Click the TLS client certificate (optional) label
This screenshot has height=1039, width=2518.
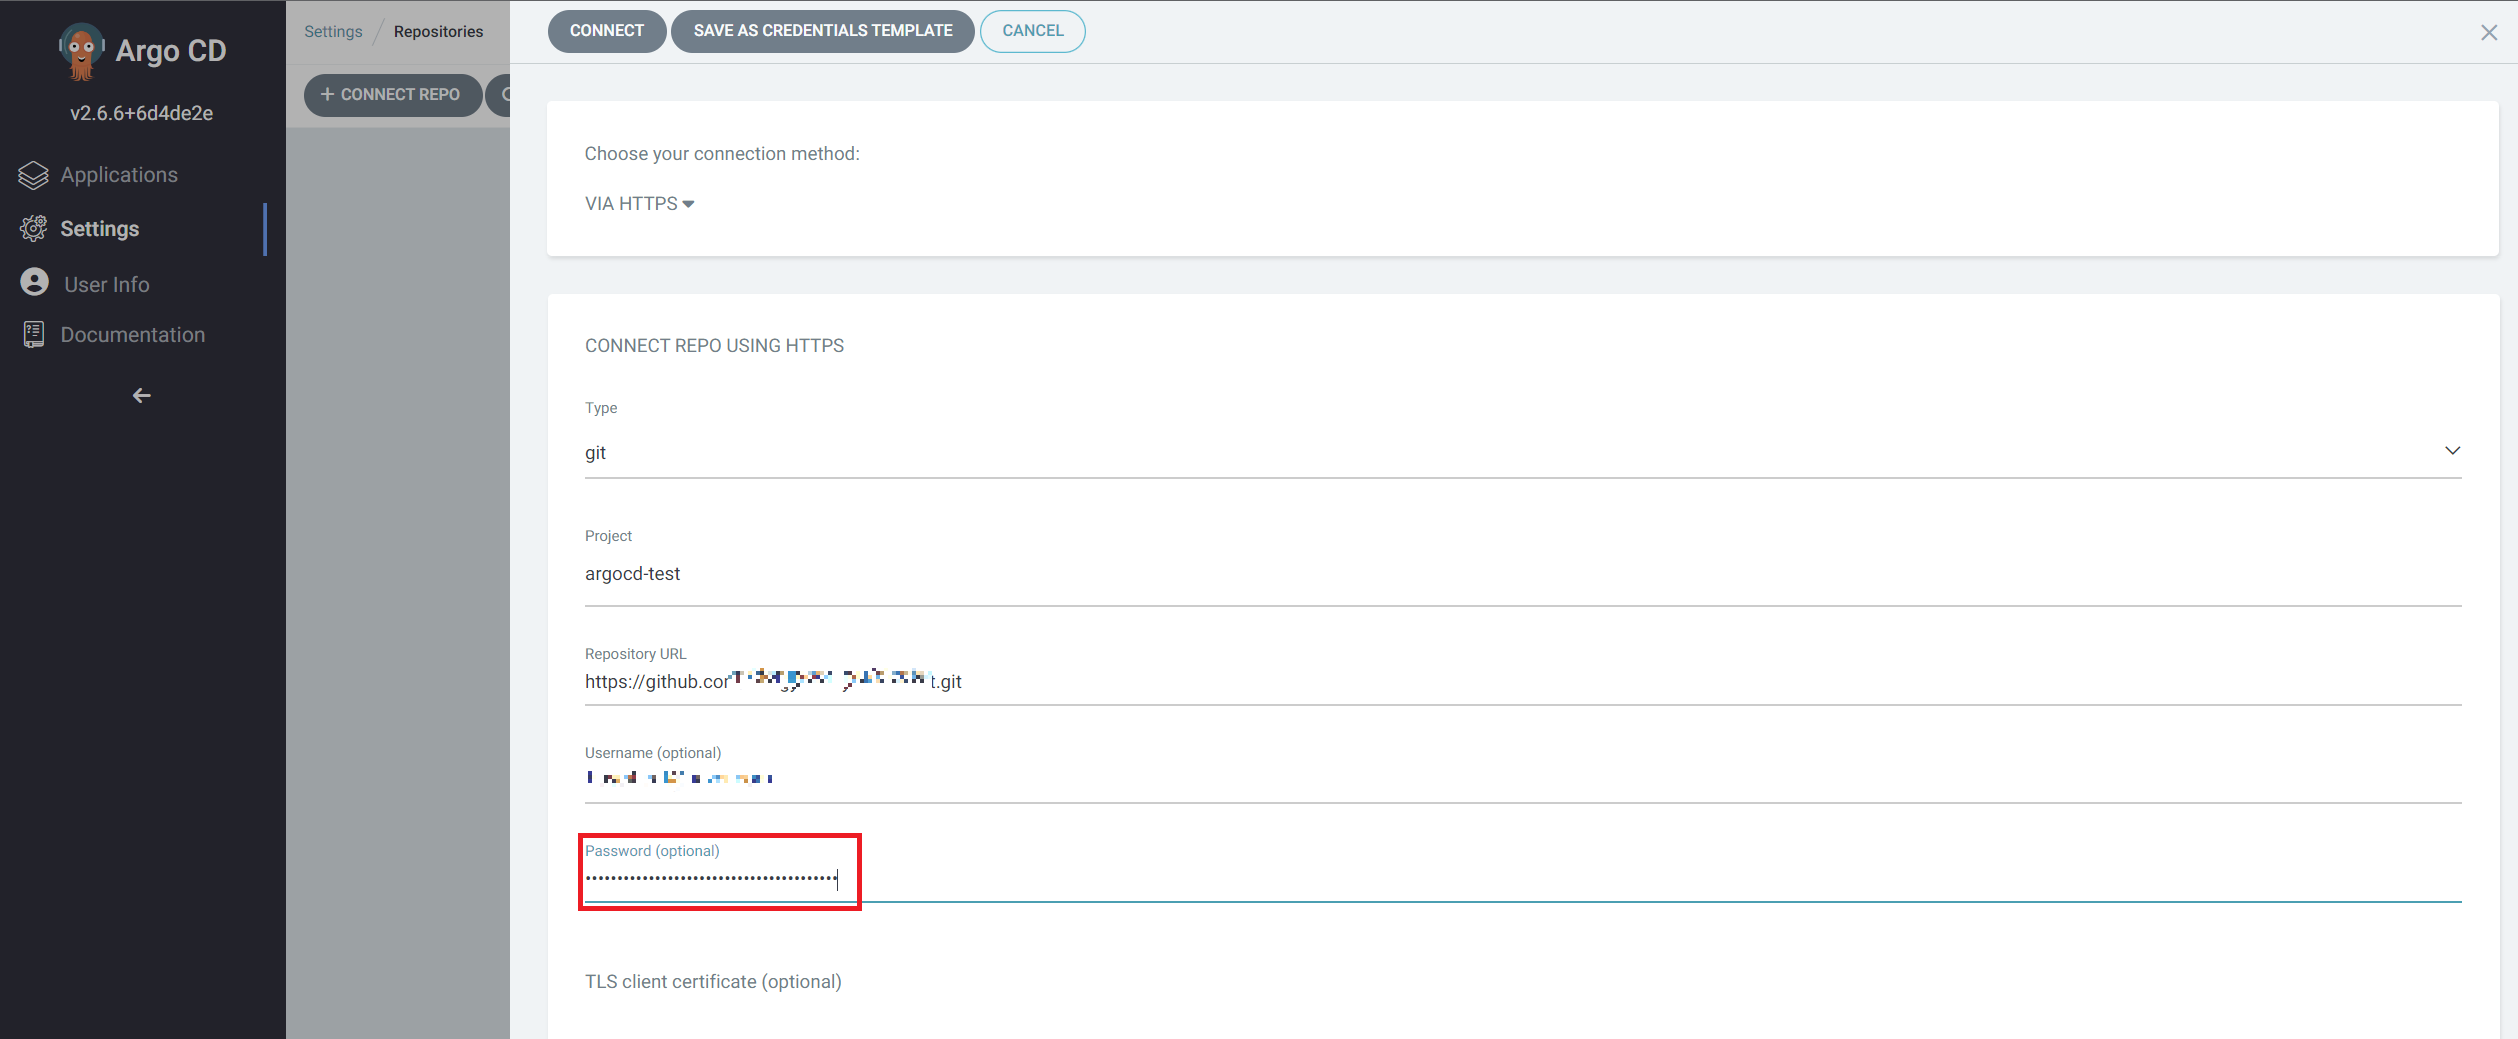[x=713, y=982]
